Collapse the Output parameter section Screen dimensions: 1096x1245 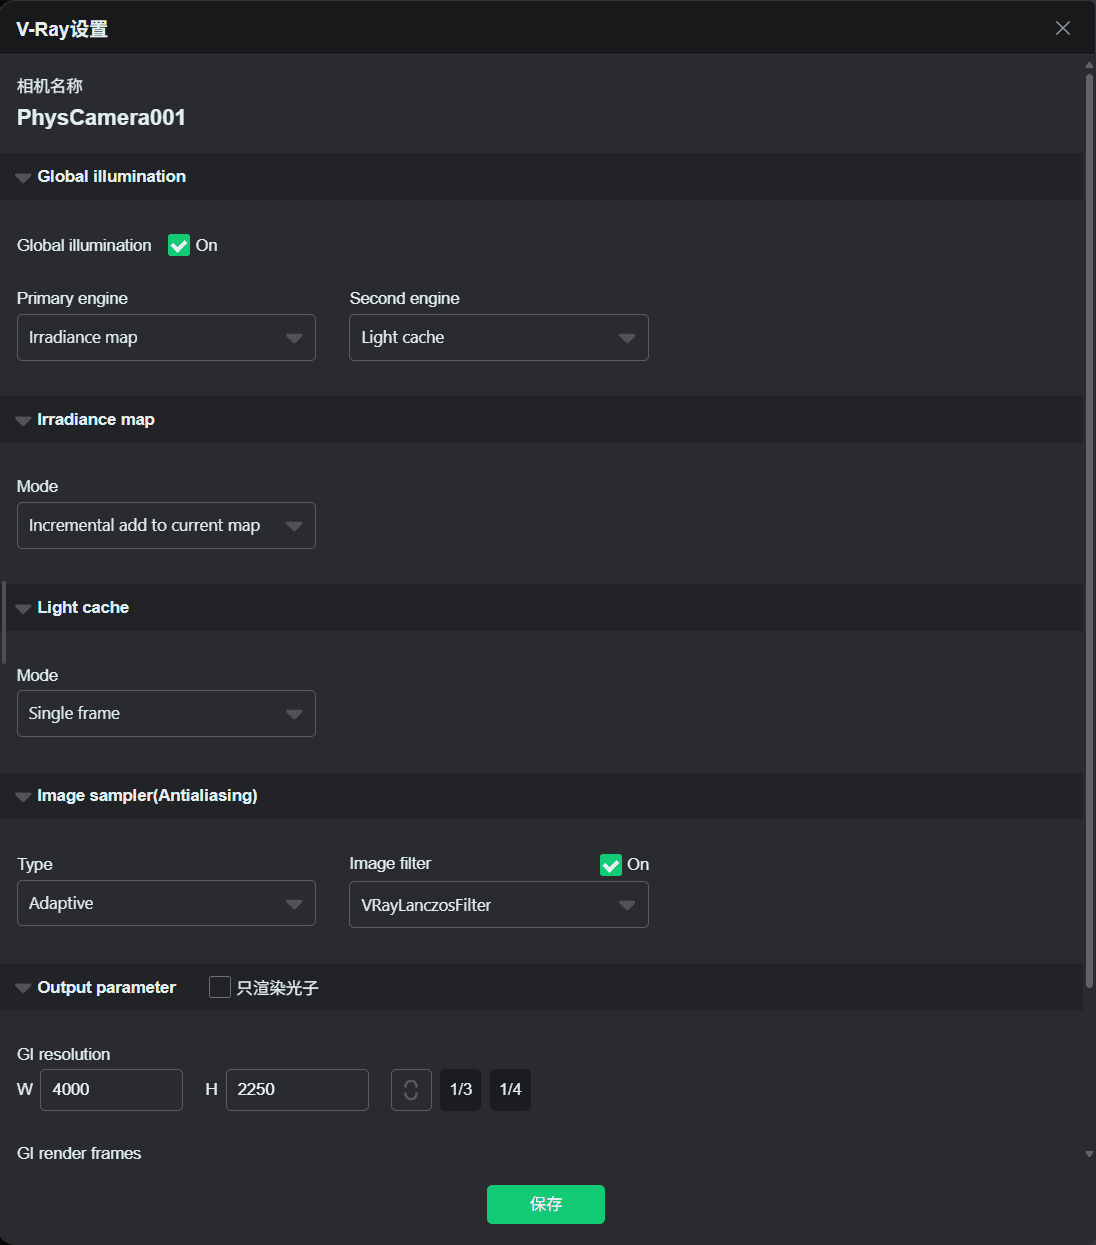(23, 989)
